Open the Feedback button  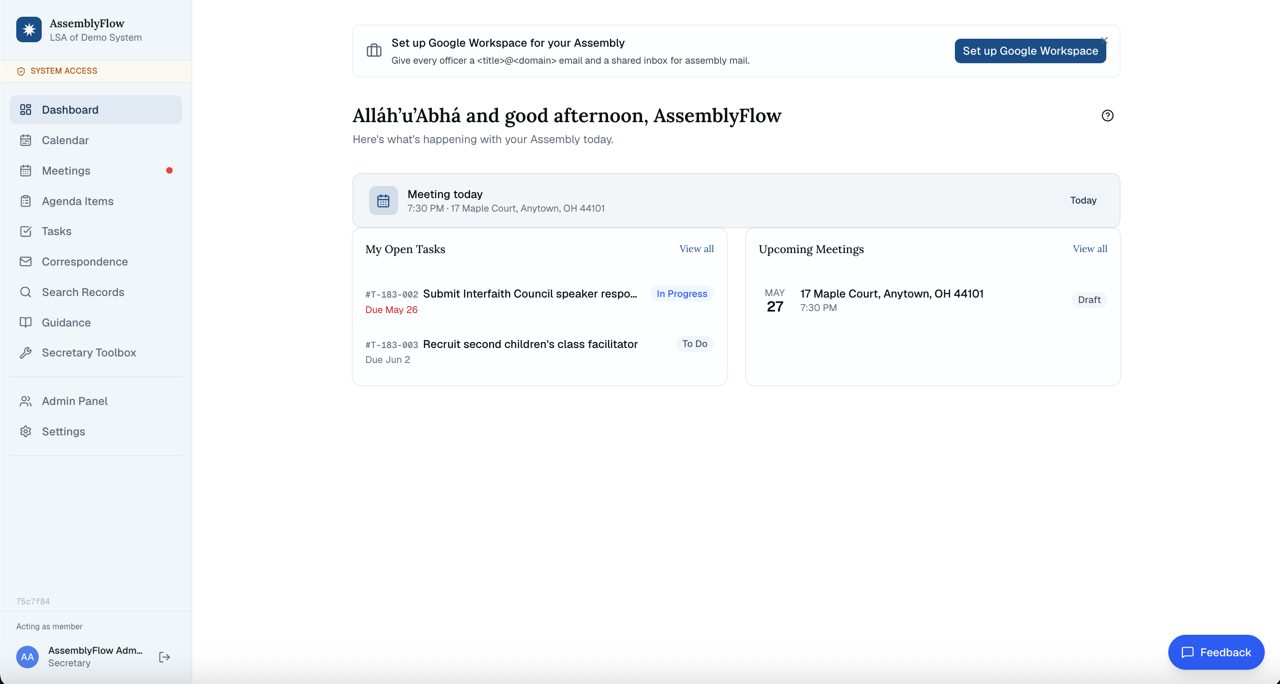tap(1216, 652)
